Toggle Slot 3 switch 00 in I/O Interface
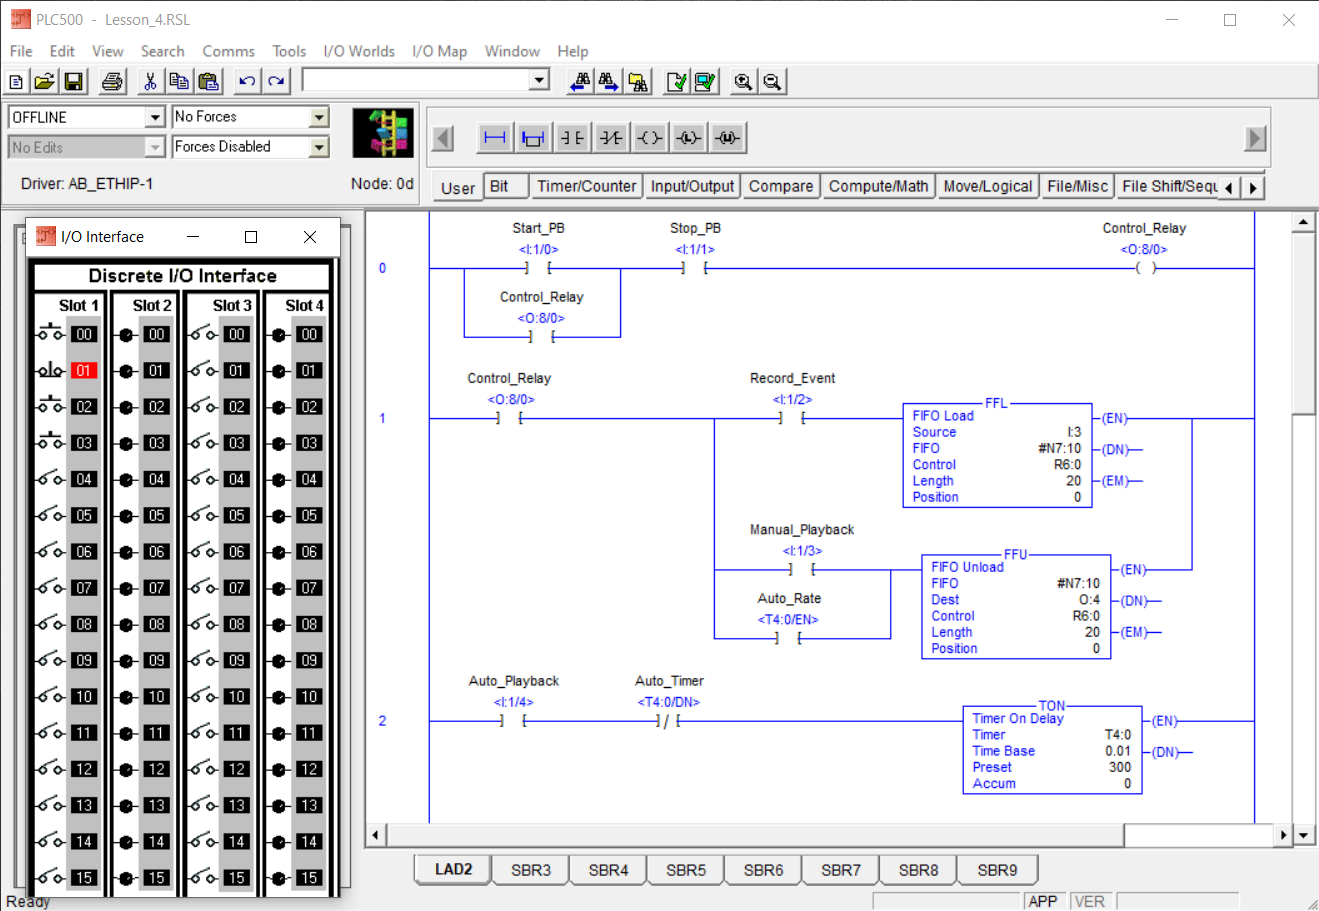 coord(204,334)
